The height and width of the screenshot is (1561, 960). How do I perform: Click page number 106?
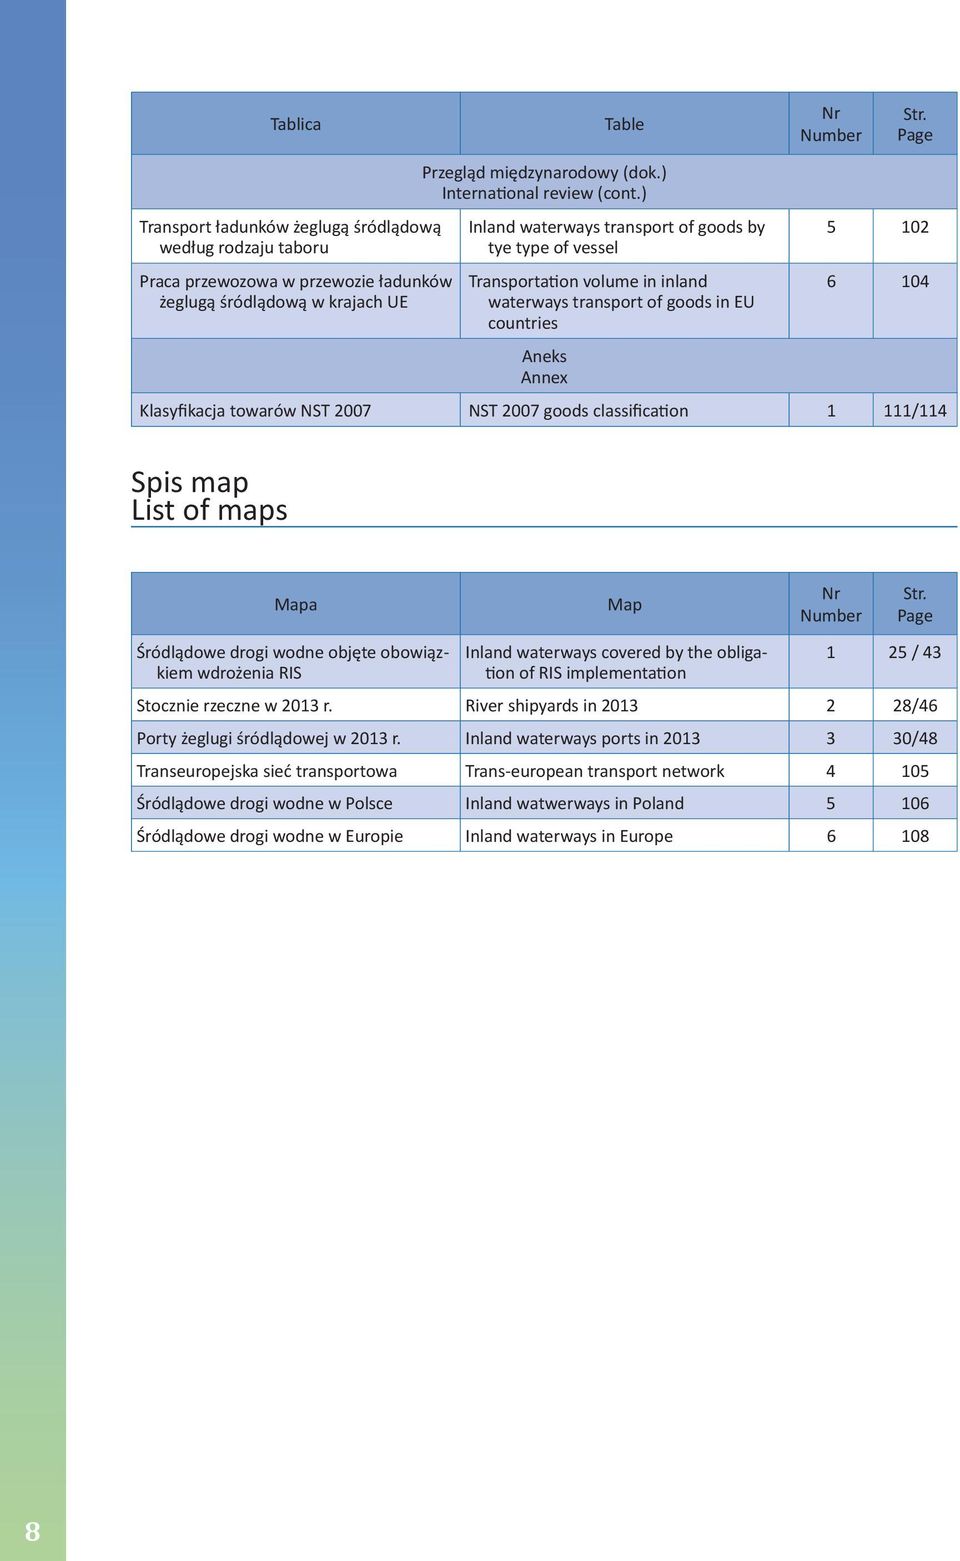tap(915, 803)
